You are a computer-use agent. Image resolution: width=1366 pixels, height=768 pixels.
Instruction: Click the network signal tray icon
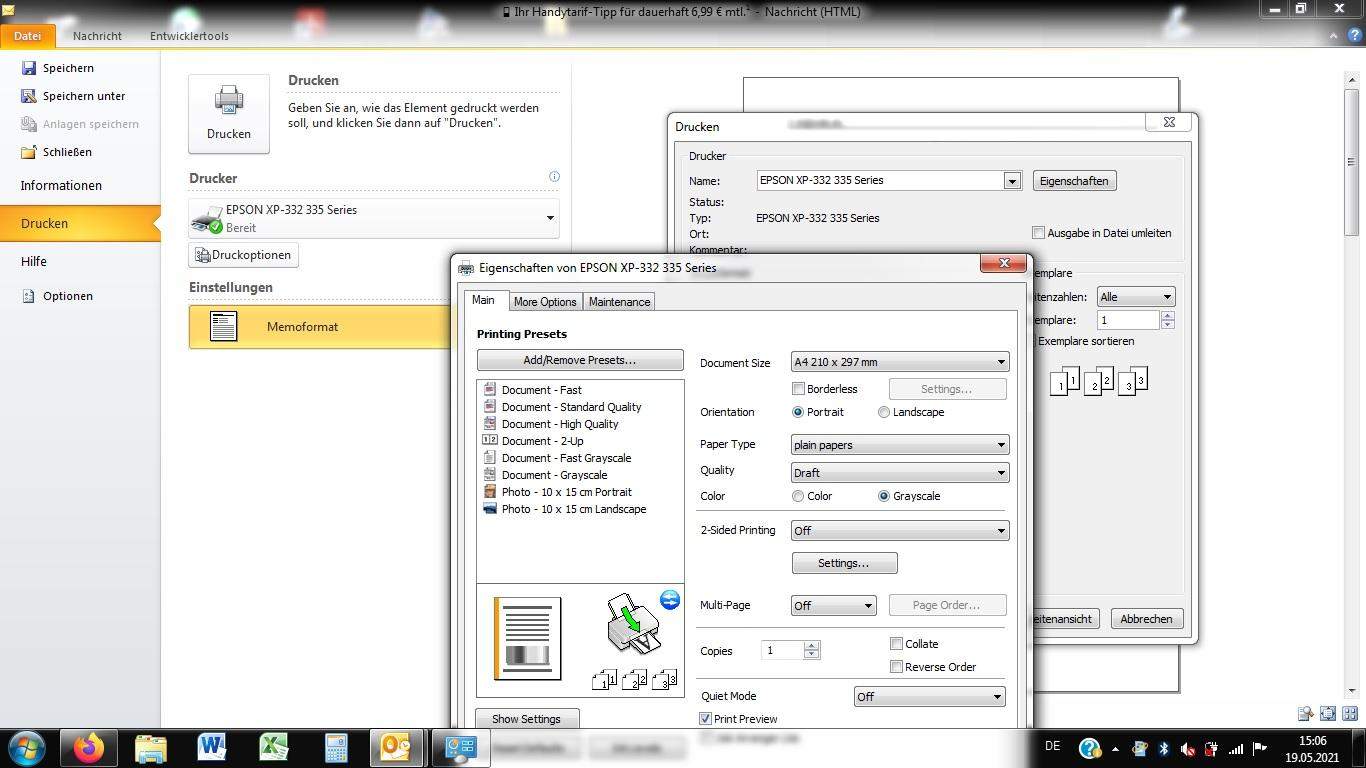click(1236, 748)
